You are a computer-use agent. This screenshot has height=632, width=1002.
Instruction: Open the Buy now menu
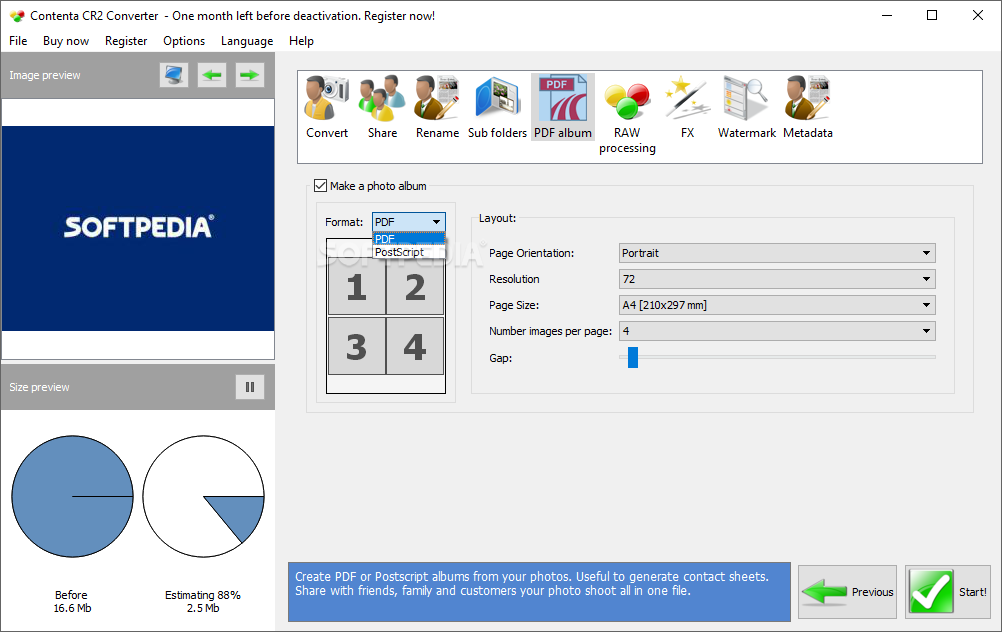[66, 41]
